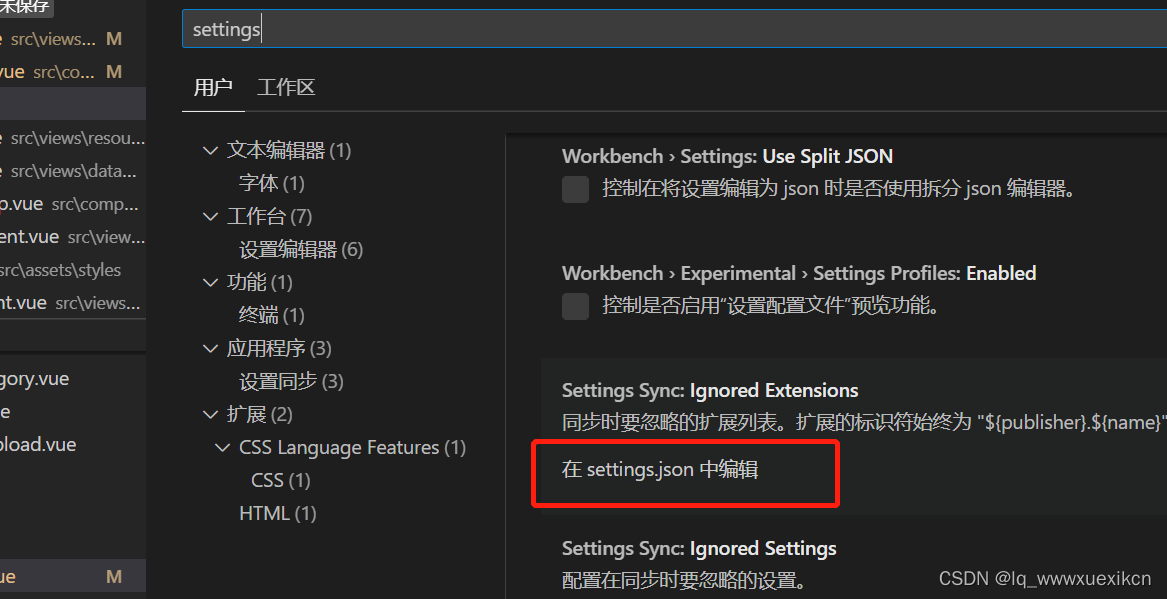Click the 未保存 badge at top left
The image size is (1167, 599).
pyautogui.click(x=26, y=8)
